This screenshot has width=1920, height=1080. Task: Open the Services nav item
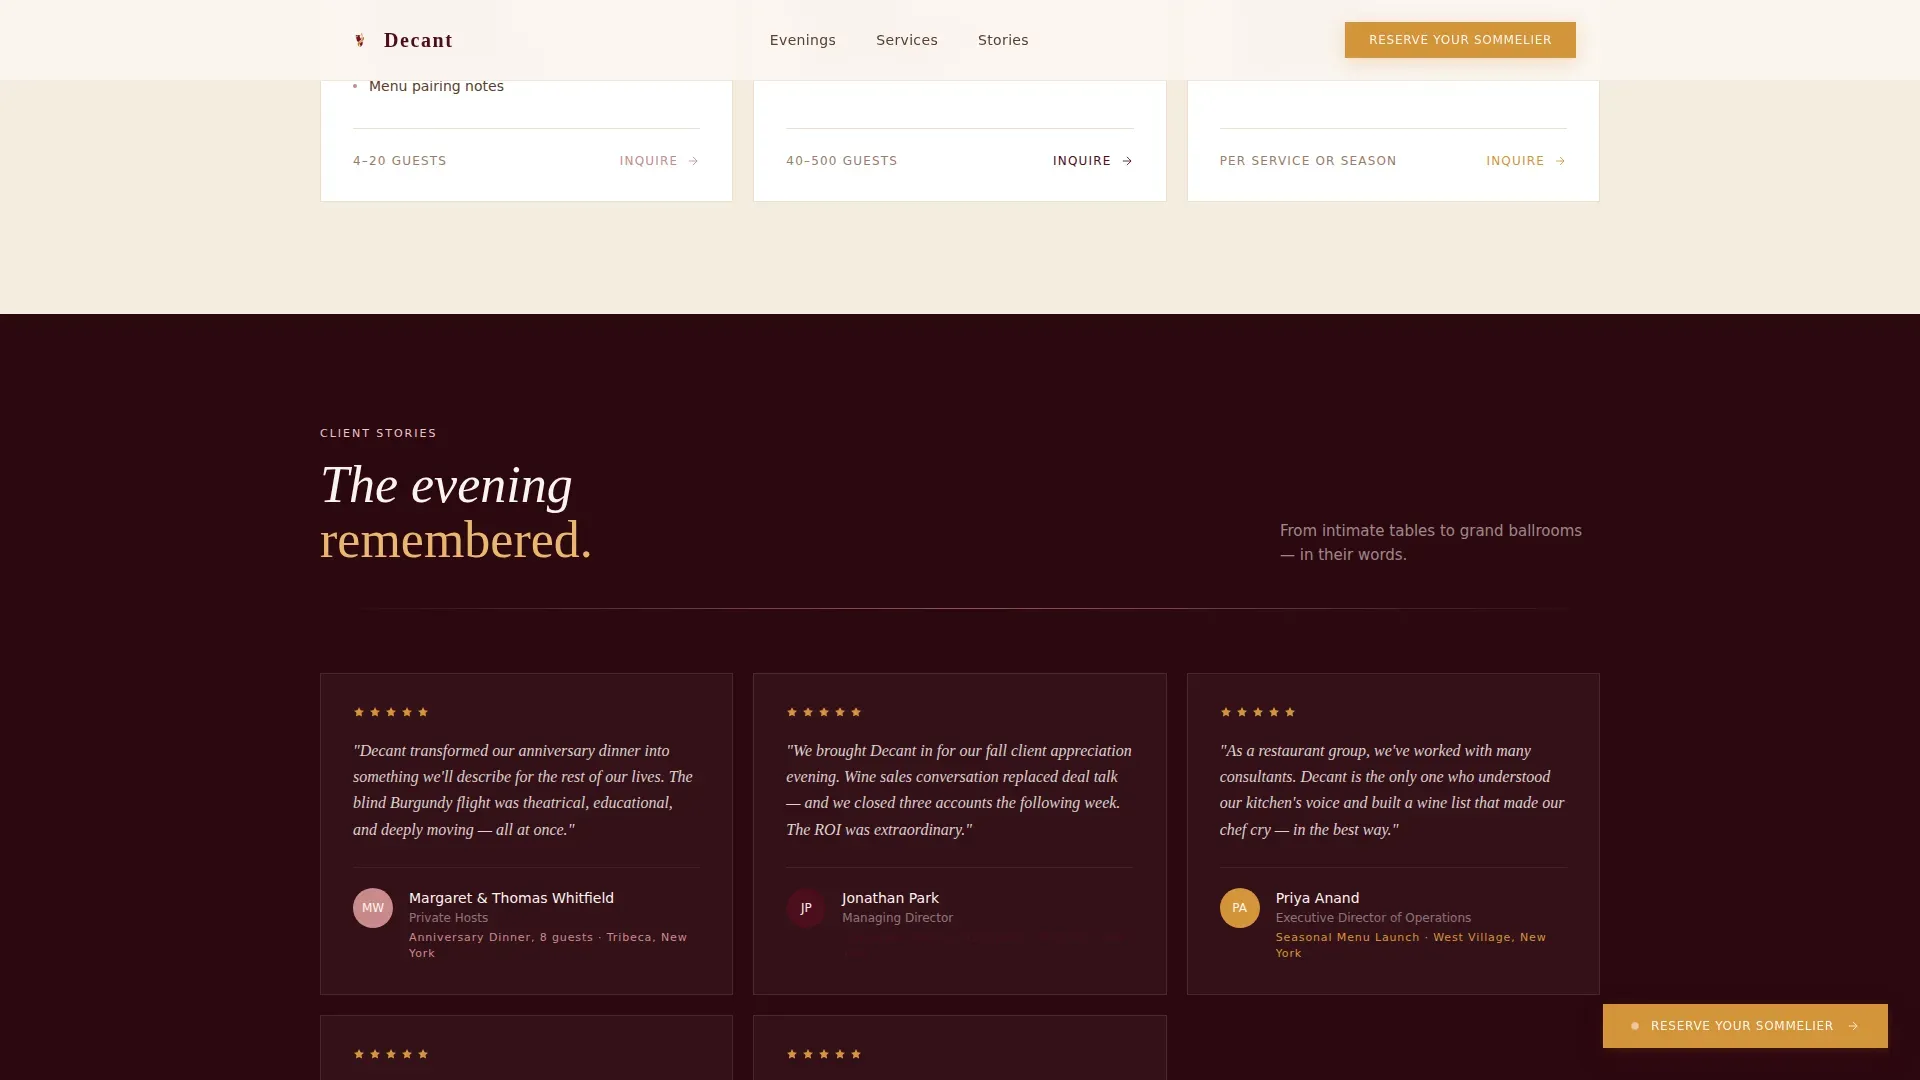pyautogui.click(x=906, y=40)
